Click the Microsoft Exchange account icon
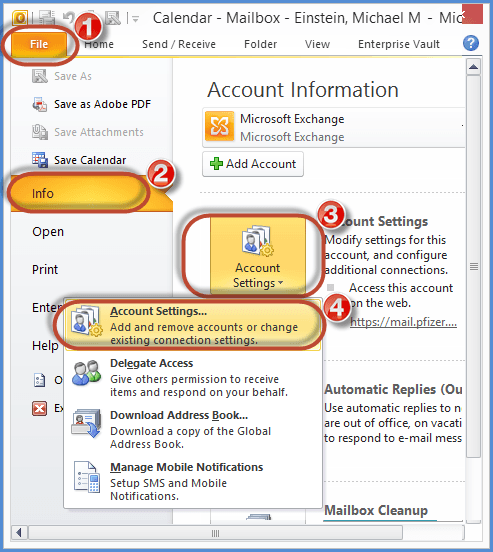Screen dimensions: 493x552 [x=219, y=126]
